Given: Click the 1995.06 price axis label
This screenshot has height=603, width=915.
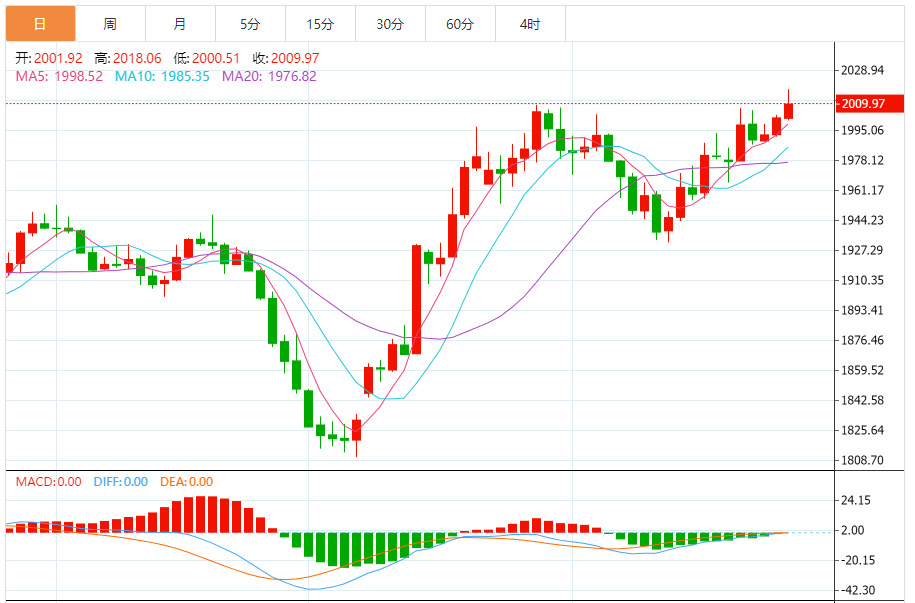Looking at the screenshot, I should point(862,130).
